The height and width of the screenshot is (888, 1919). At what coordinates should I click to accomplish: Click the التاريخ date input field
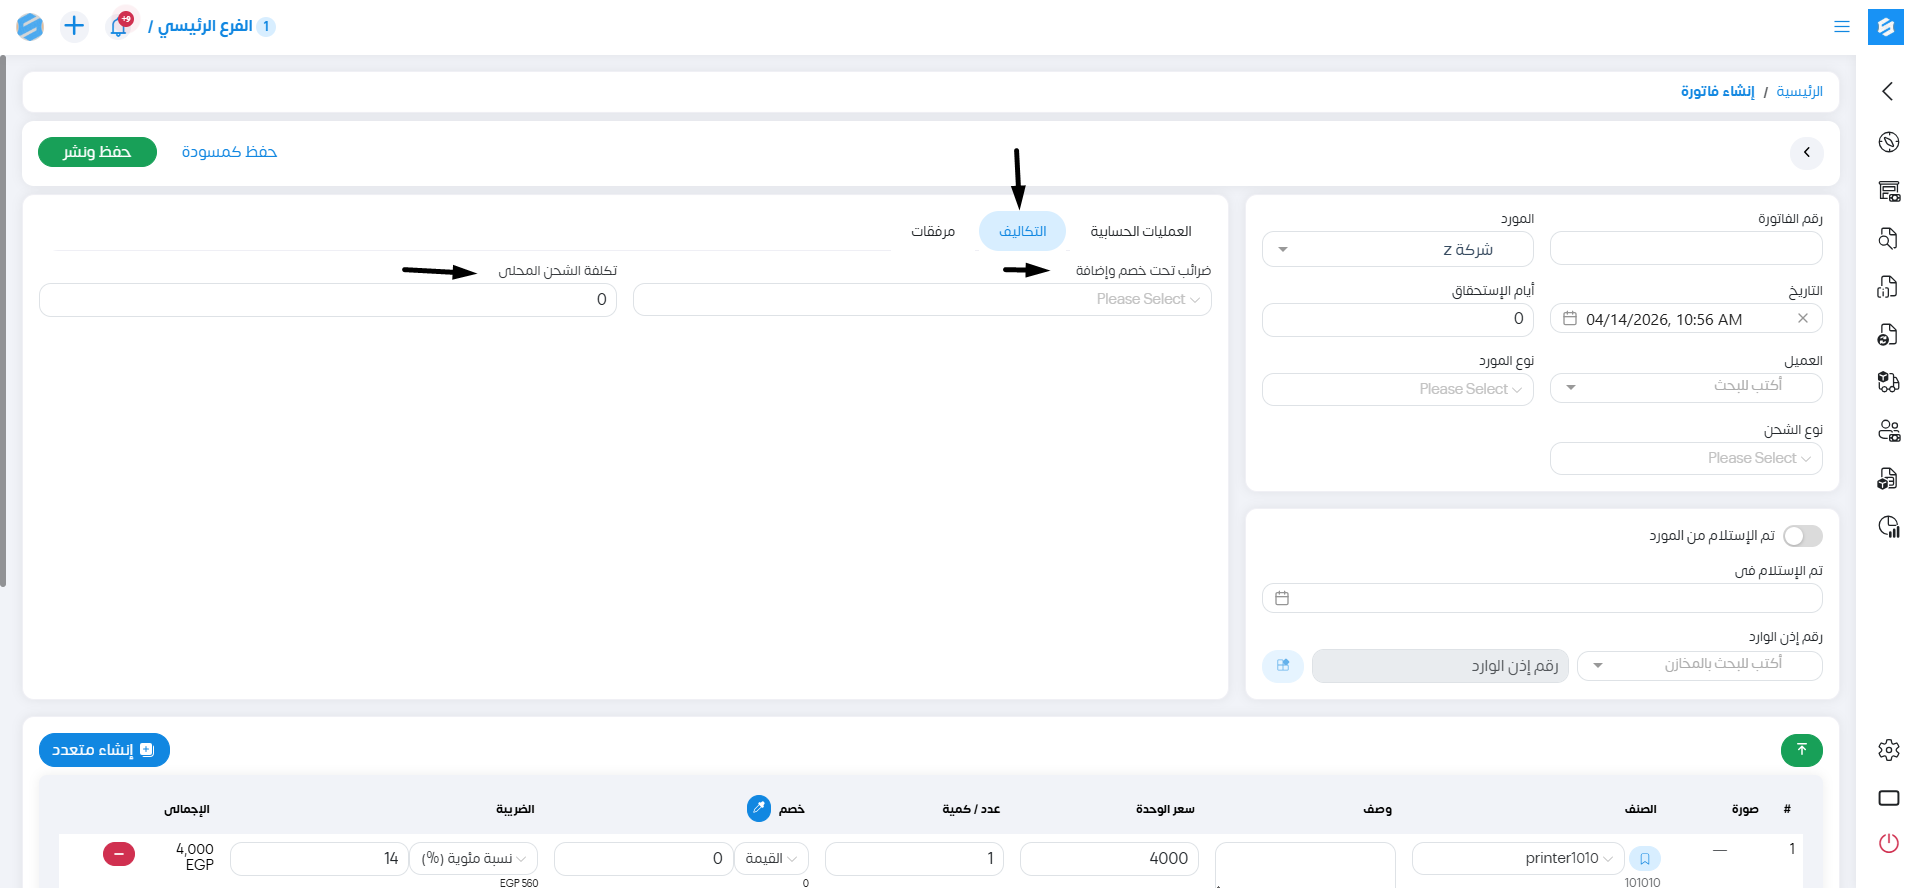[1686, 319]
